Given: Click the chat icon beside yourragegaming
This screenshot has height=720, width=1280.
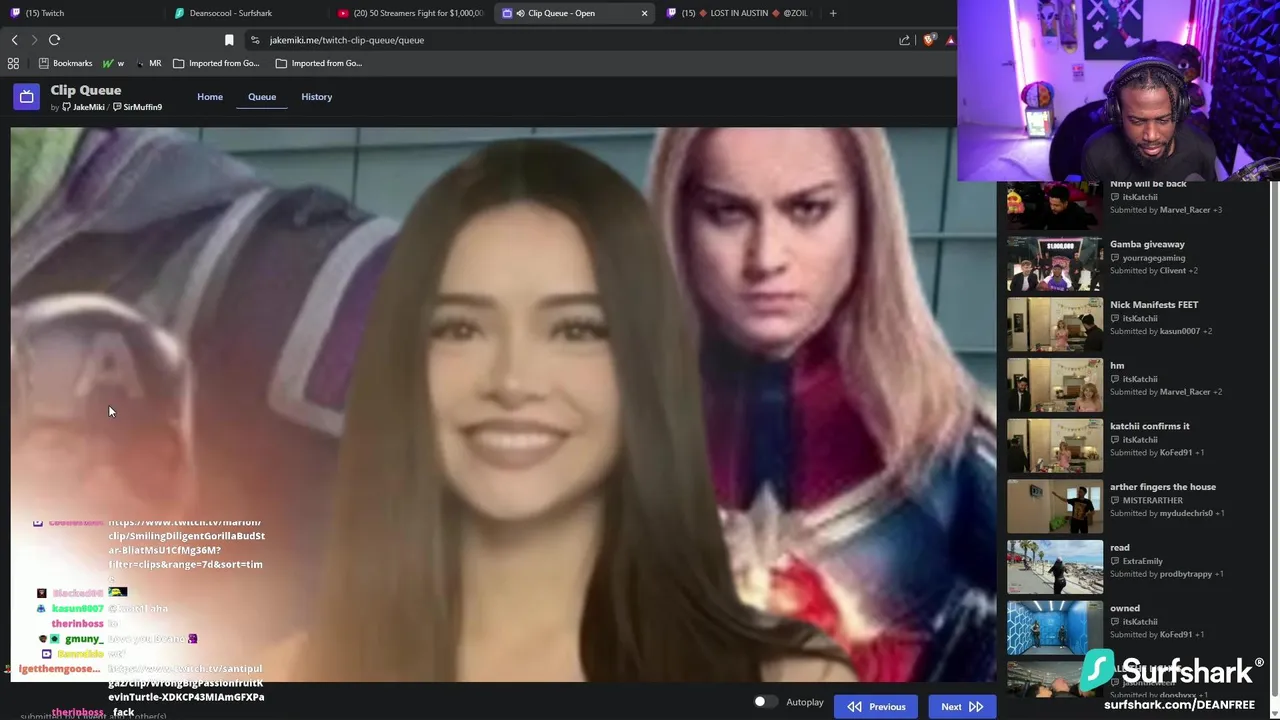Looking at the screenshot, I should point(1115,258).
